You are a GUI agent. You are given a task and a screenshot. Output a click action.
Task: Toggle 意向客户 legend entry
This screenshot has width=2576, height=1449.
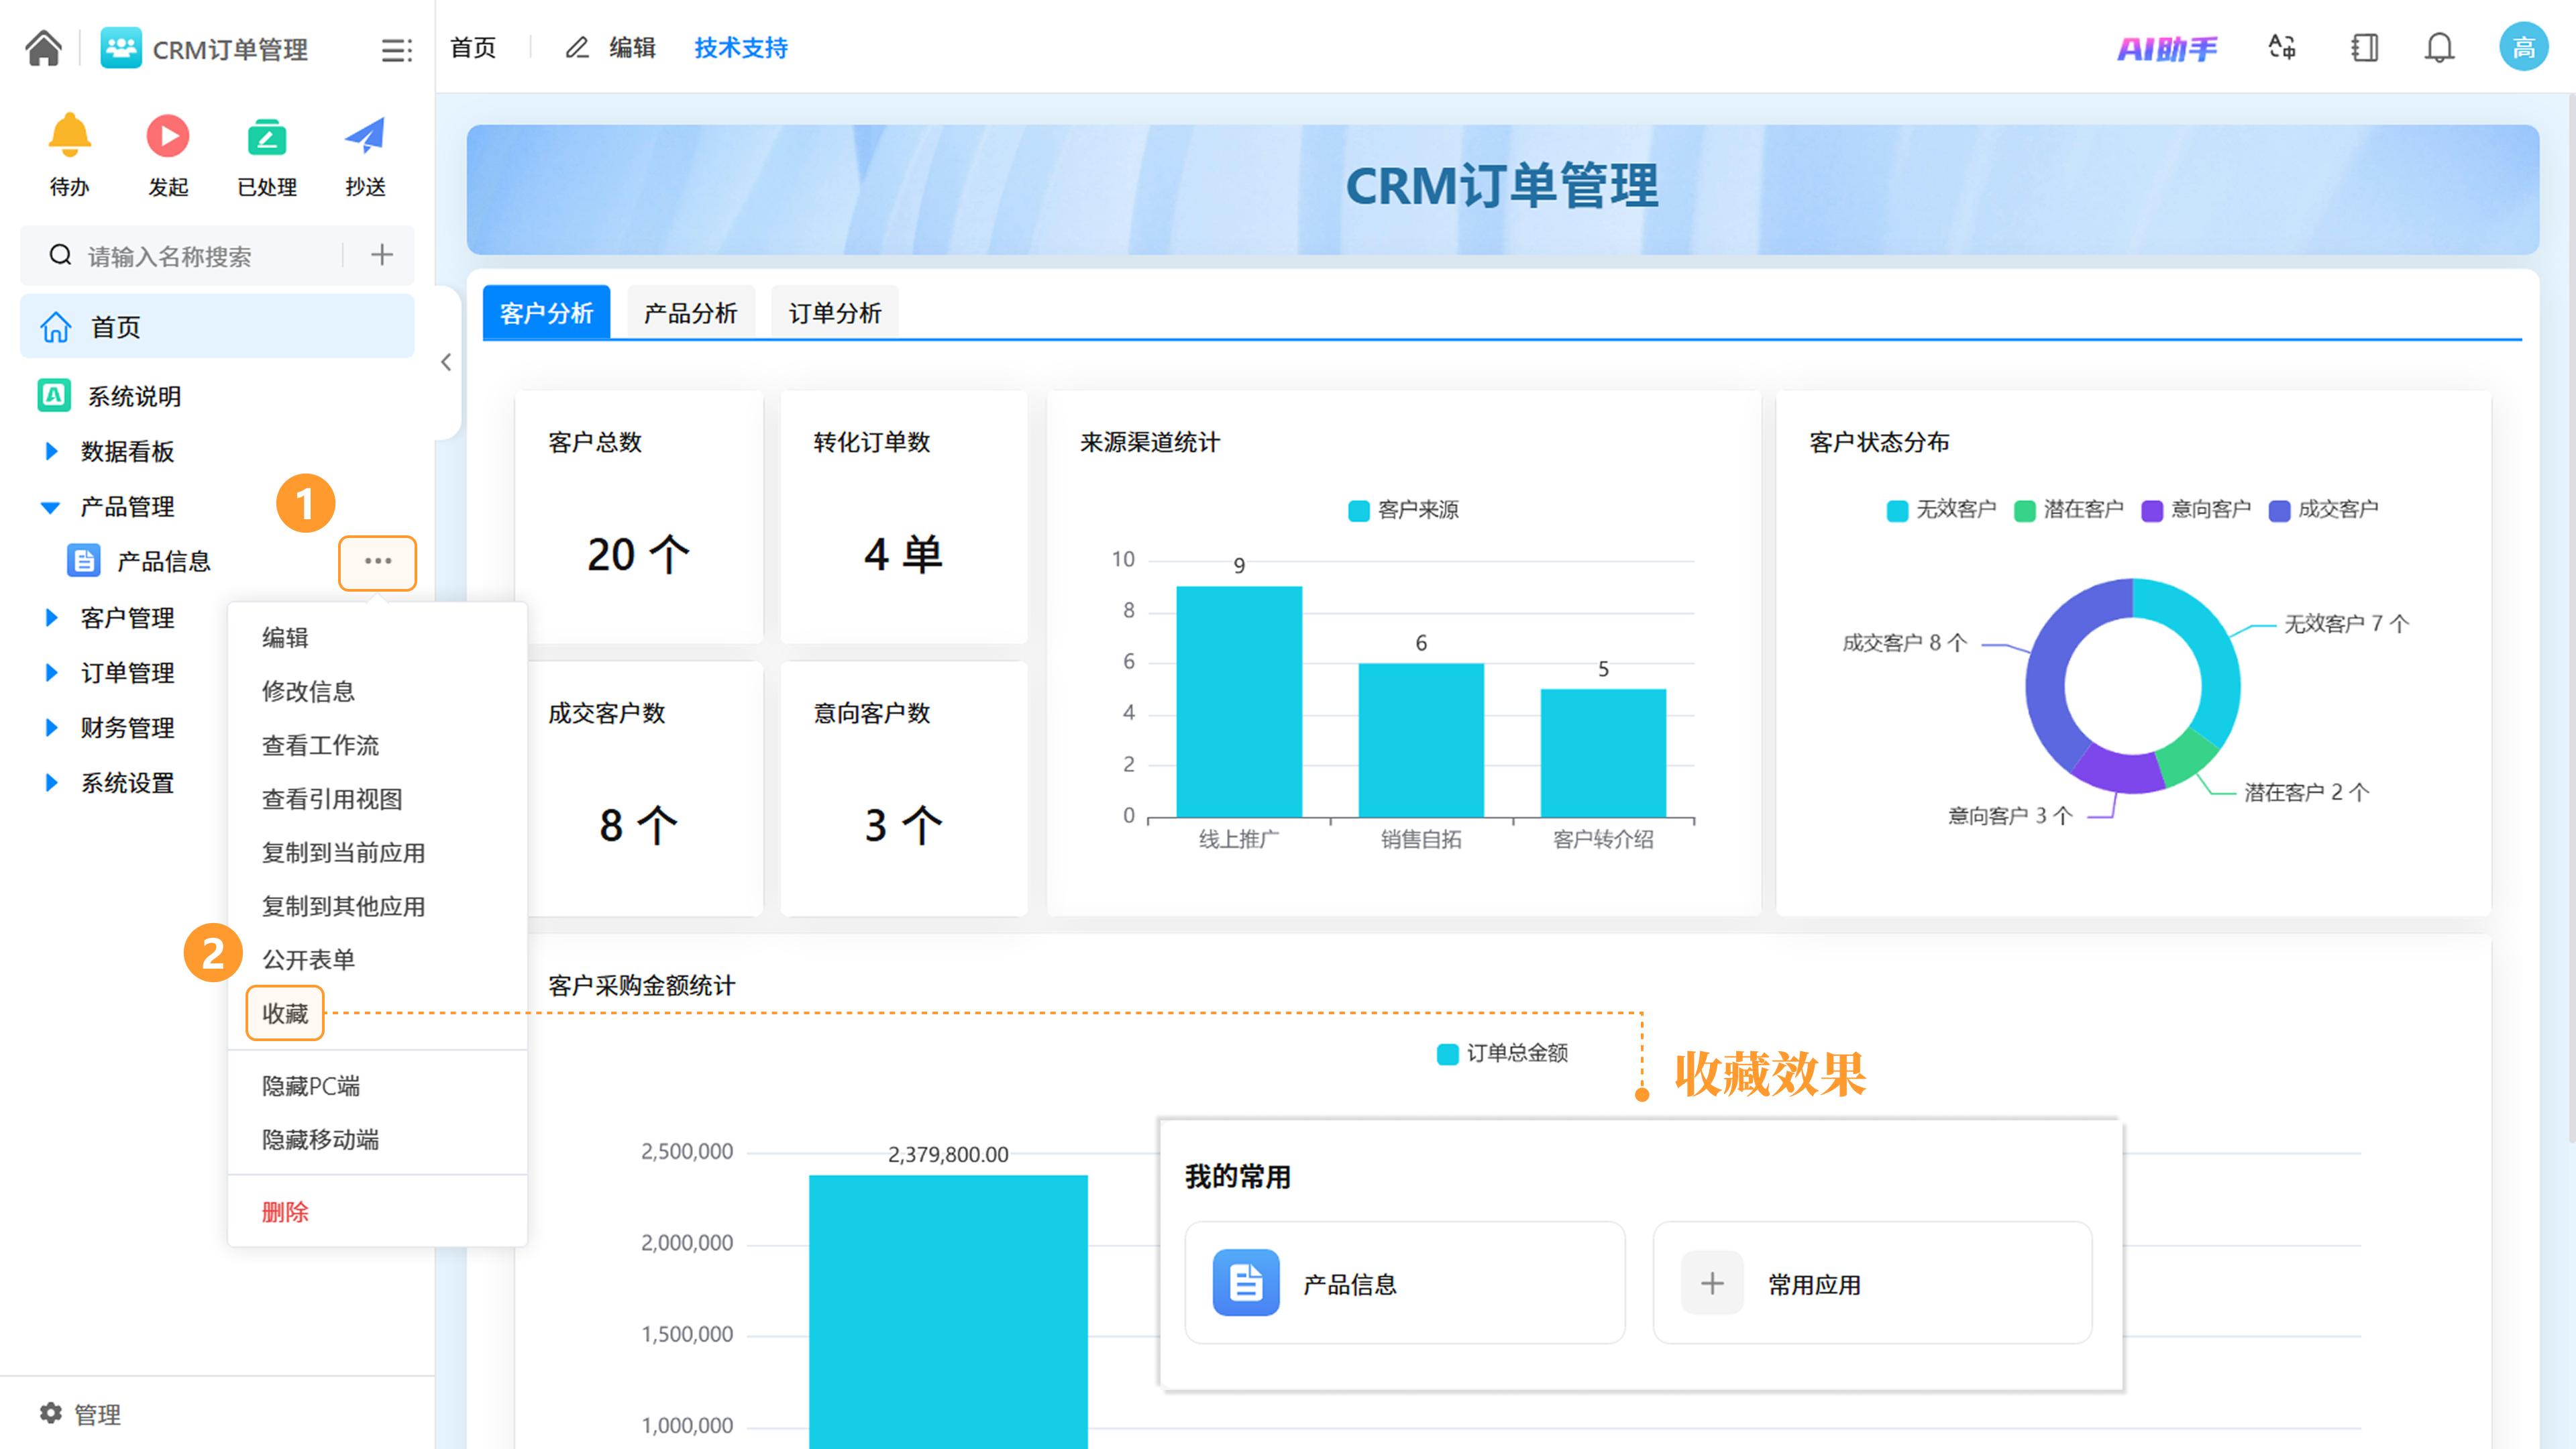pyautogui.click(x=2196, y=510)
